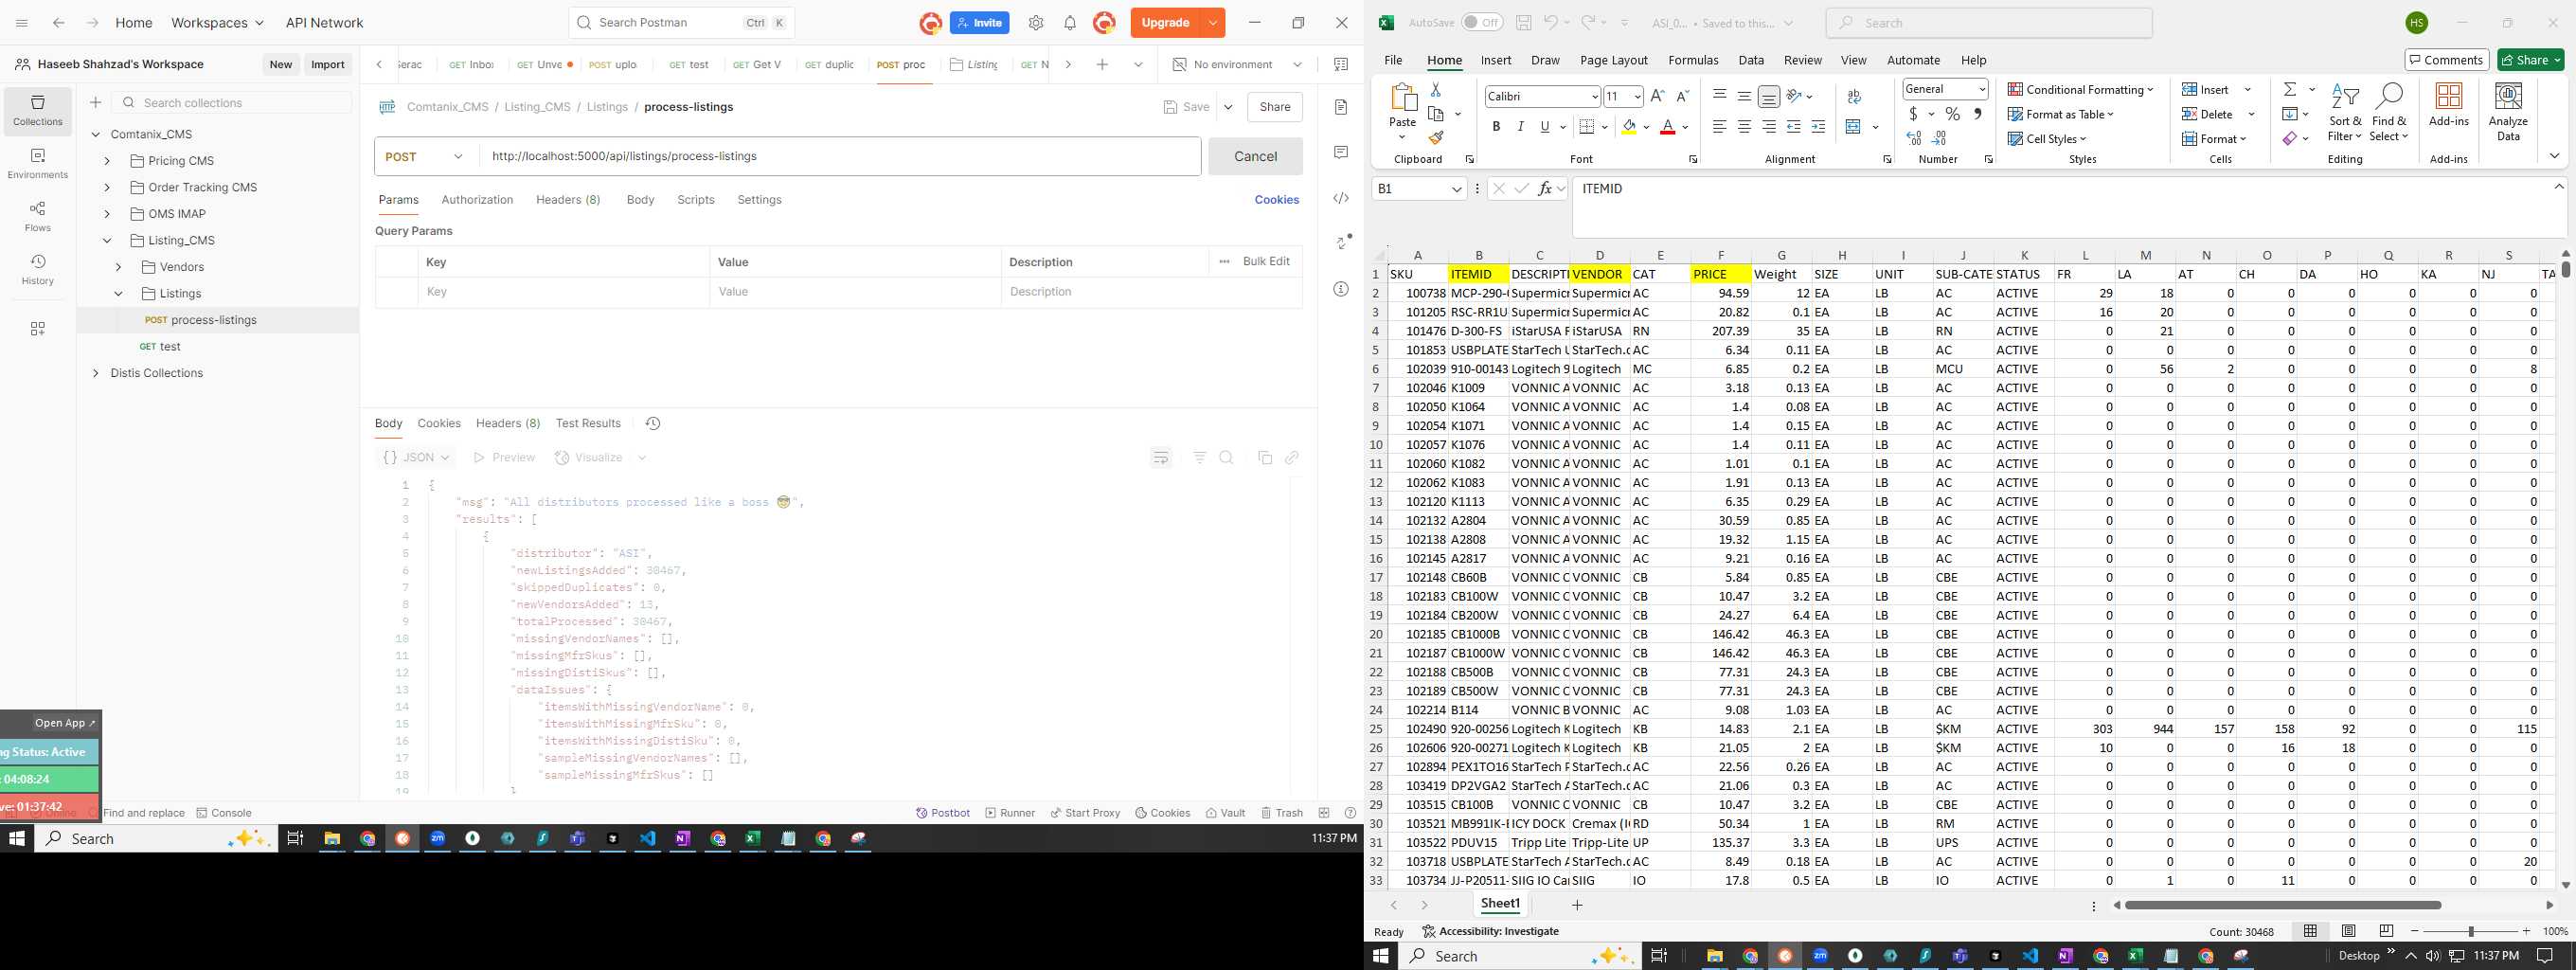The width and height of the screenshot is (2576, 970).
Task: Toggle AutoSave switch in Excel
Action: pos(1482,23)
